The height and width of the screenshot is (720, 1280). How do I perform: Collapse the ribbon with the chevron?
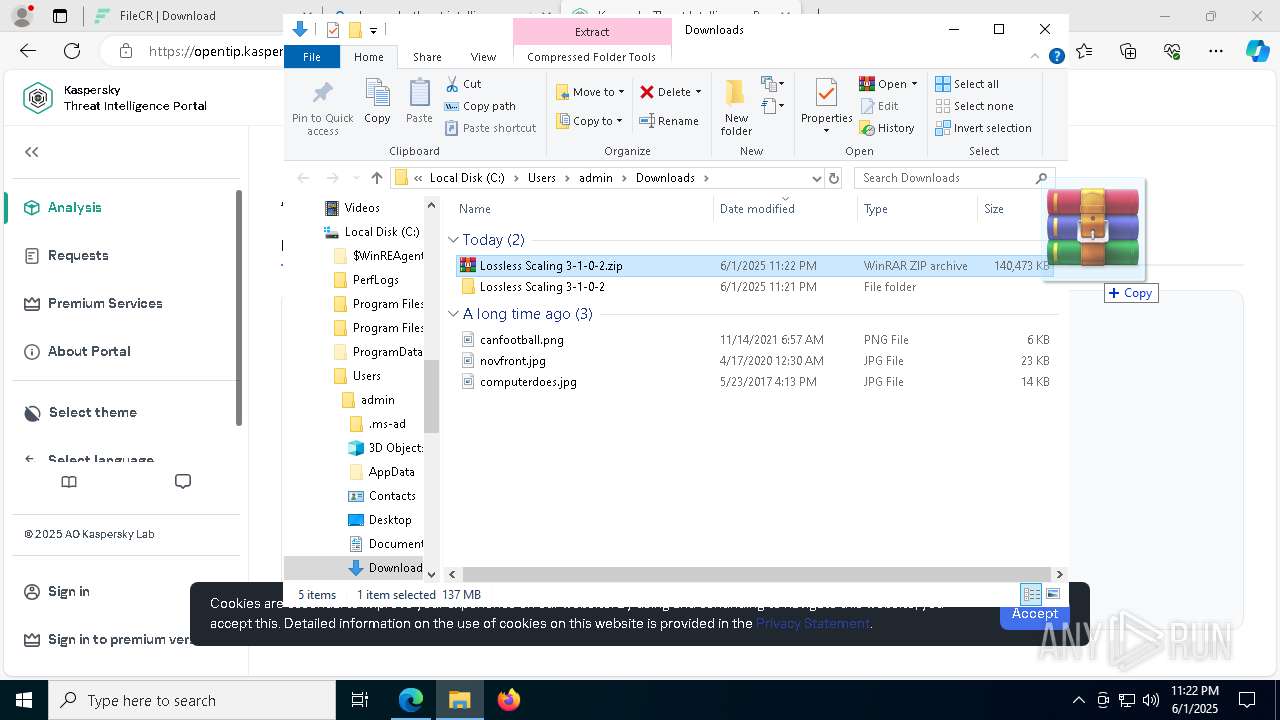point(1036,57)
